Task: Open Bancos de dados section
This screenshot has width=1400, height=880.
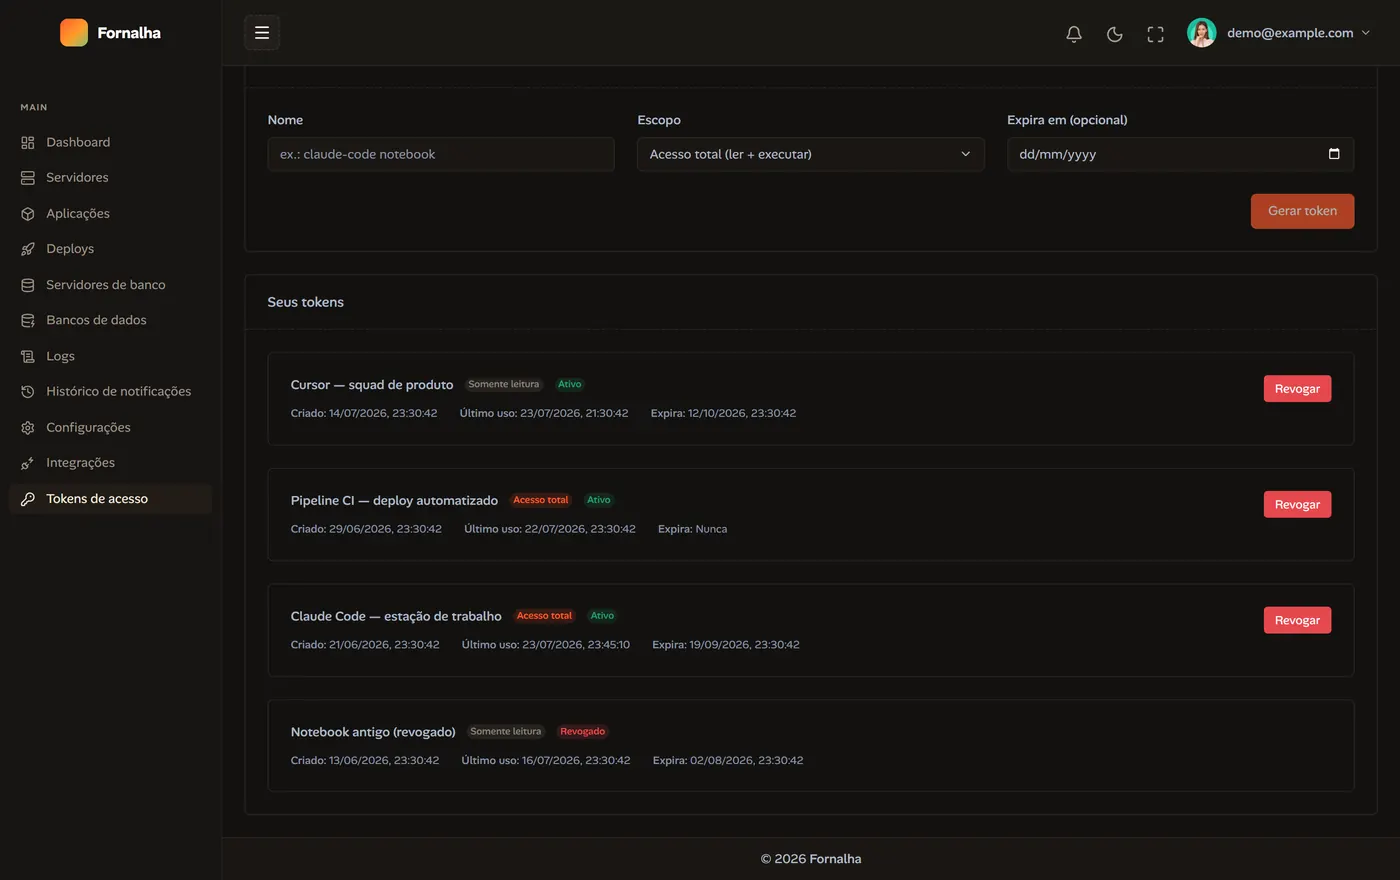Action: pos(110,320)
